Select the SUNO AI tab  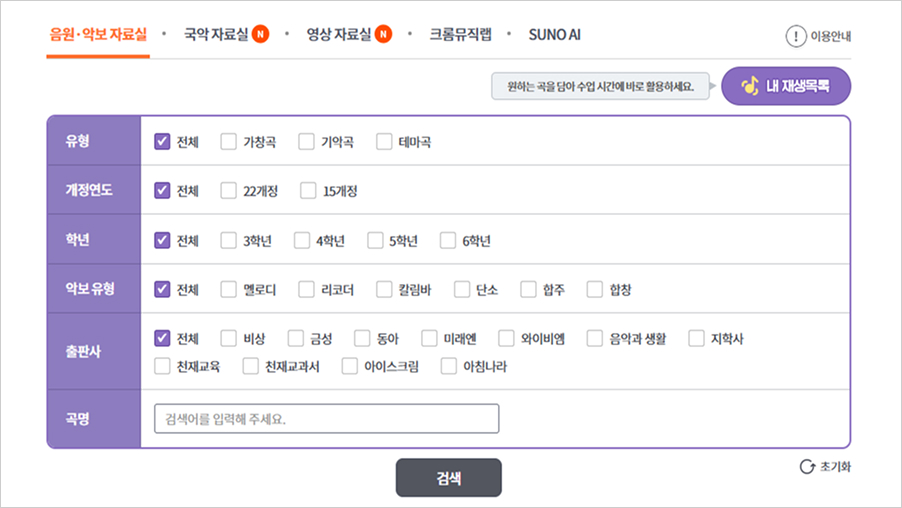point(556,35)
